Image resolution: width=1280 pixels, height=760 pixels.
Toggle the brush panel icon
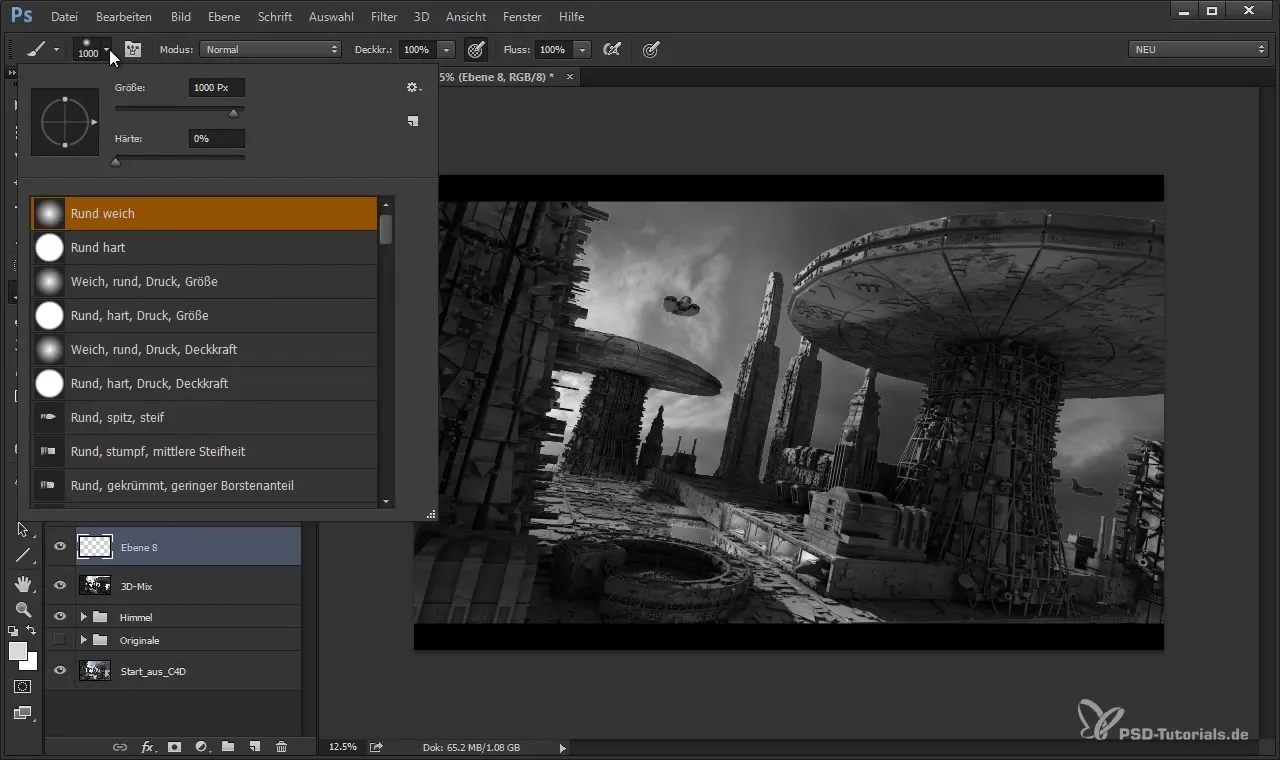click(x=133, y=49)
